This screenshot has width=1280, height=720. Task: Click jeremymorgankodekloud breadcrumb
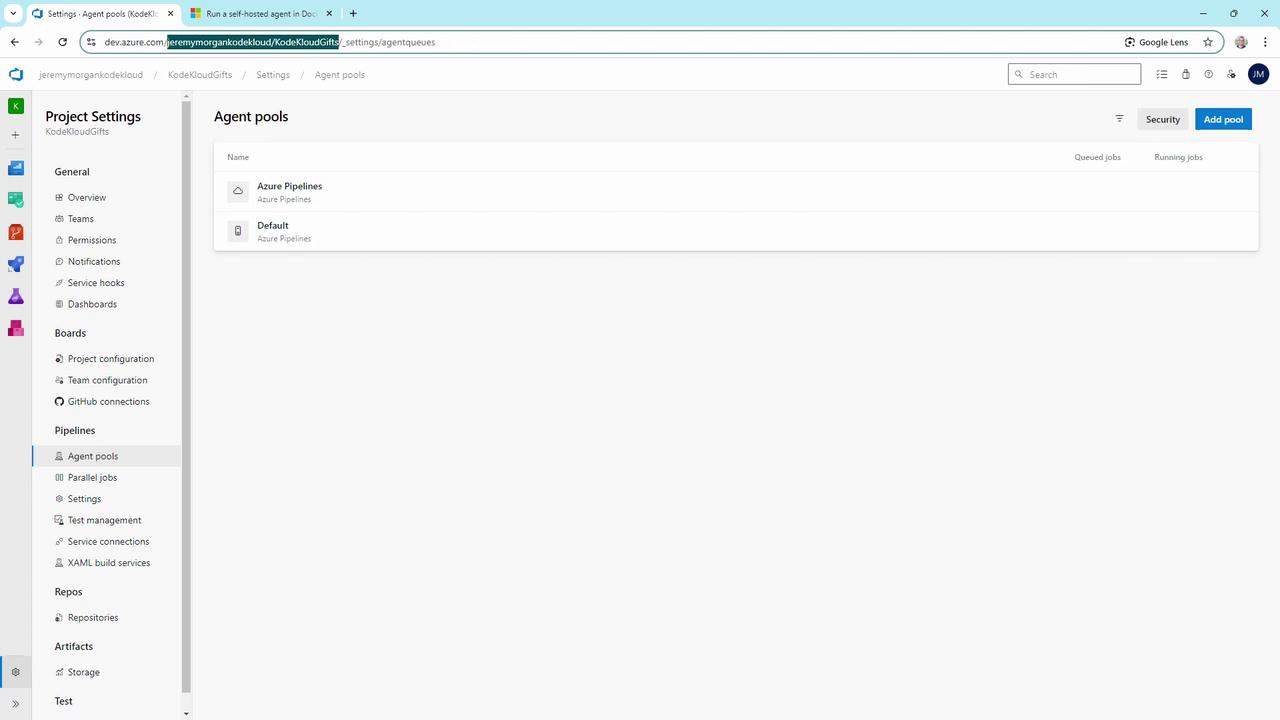point(90,75)
